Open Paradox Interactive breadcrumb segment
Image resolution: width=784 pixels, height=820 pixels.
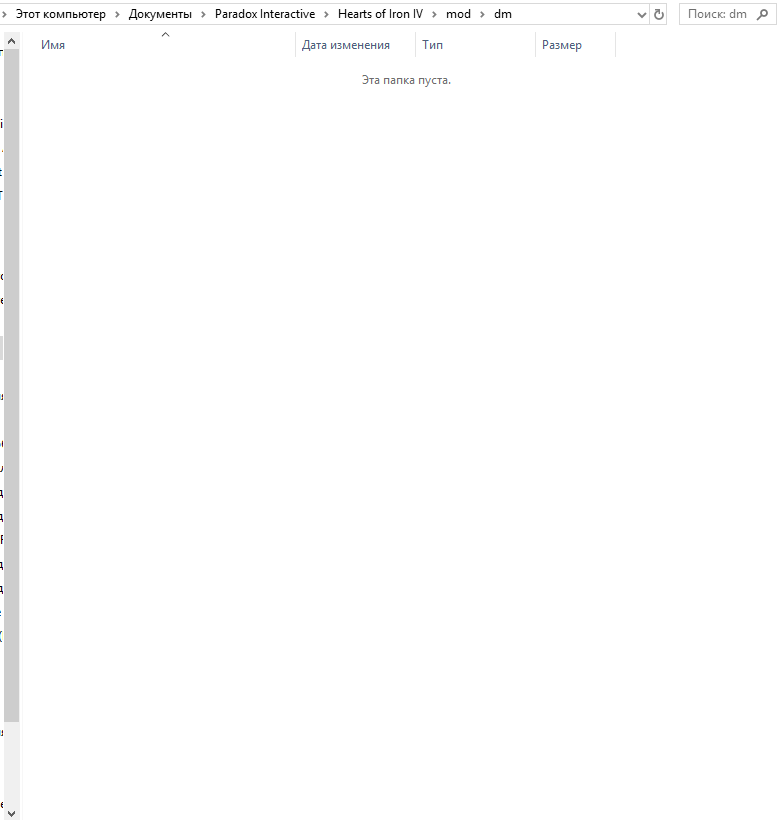point(265,14)
